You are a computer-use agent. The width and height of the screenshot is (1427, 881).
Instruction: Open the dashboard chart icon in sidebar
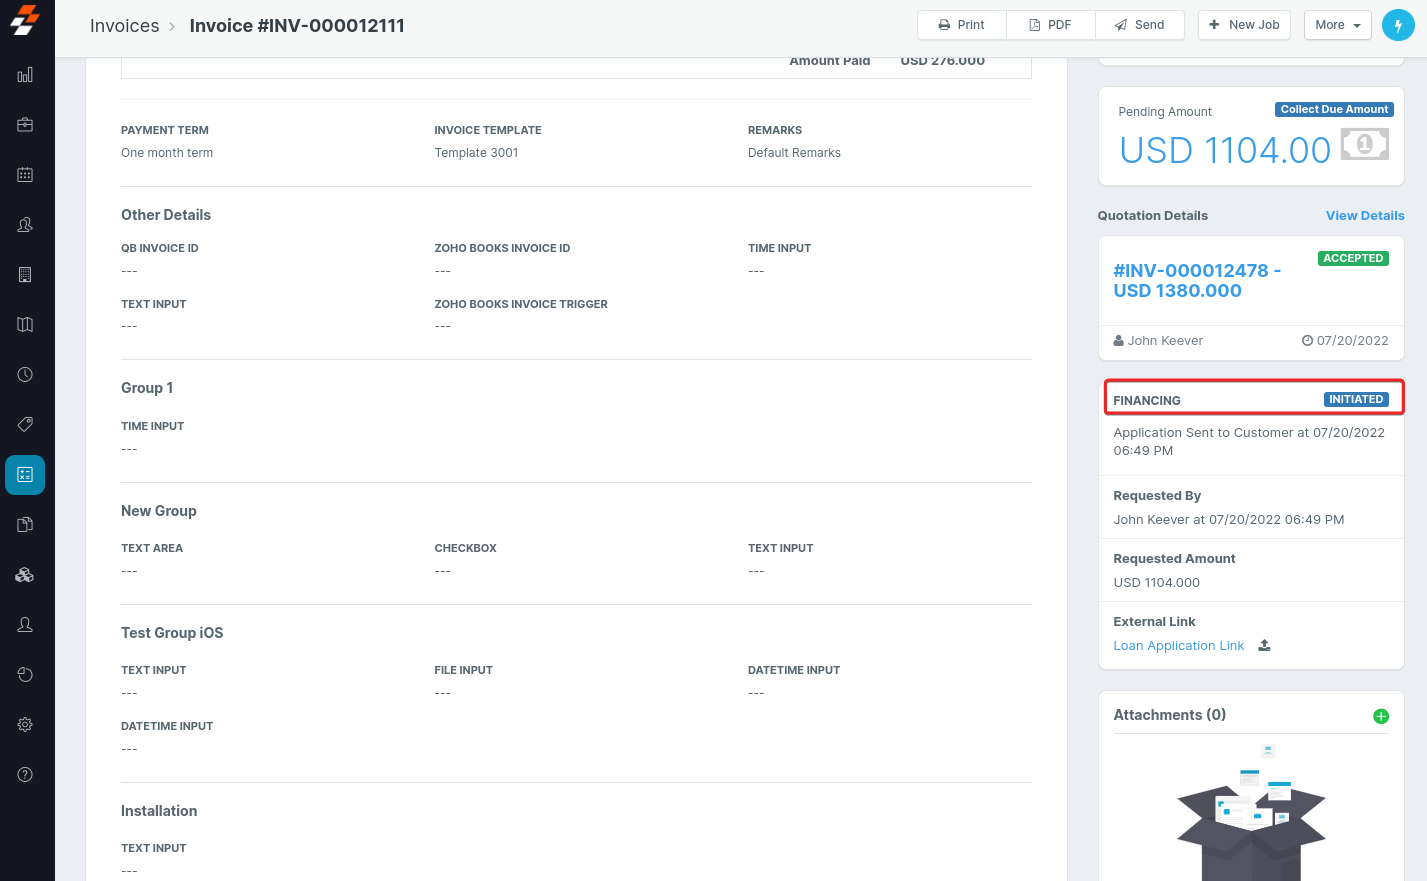pyautogui.click(x=25, y=75)
